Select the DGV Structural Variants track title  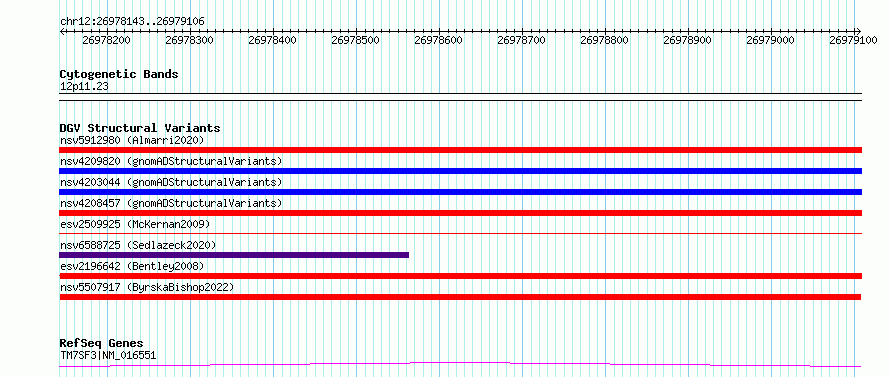(140, 128)
